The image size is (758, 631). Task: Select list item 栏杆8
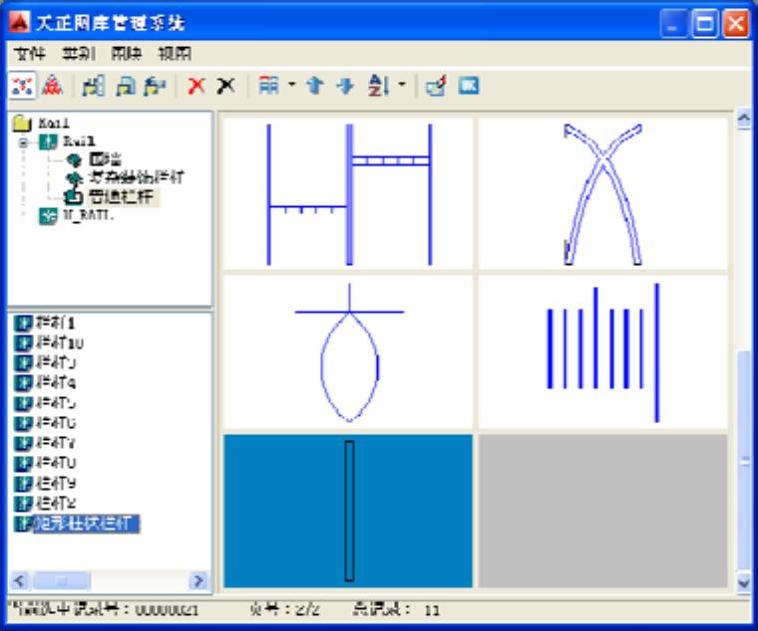pos(55,463)
